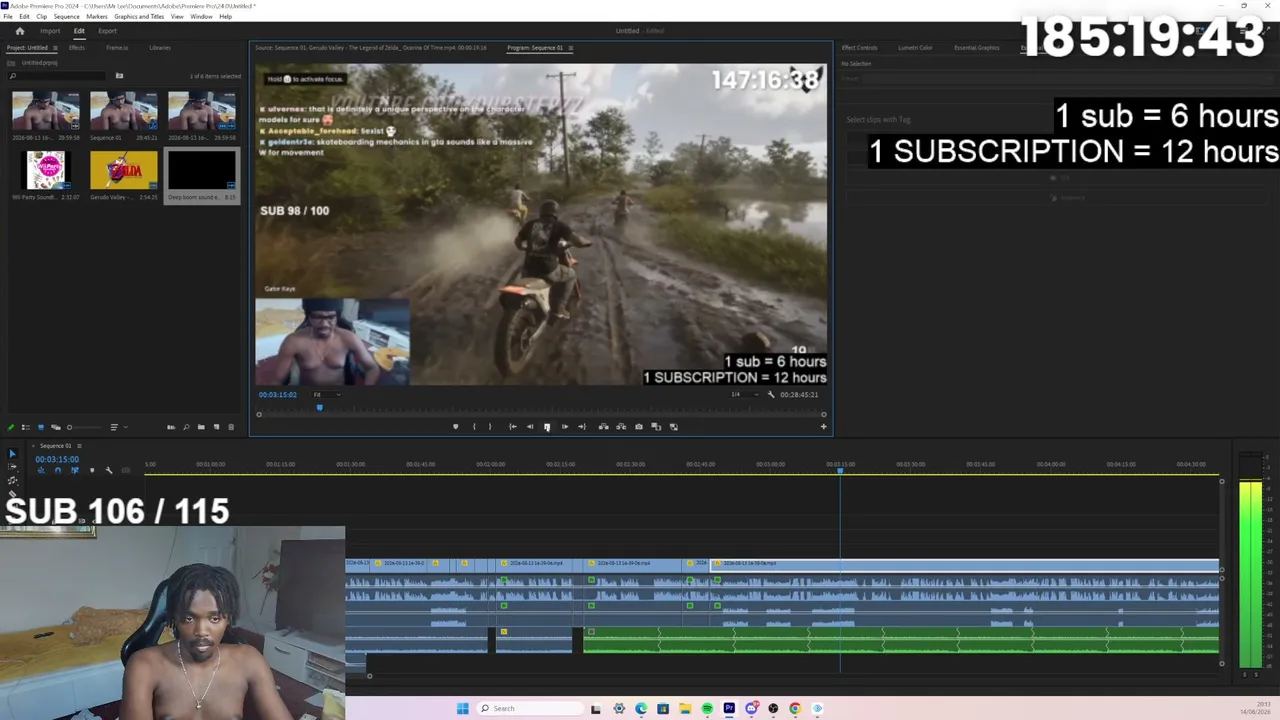This screenshot has width=1280, height=720.
Task: Switch to the Effect Controls tab
Action: 859,48
